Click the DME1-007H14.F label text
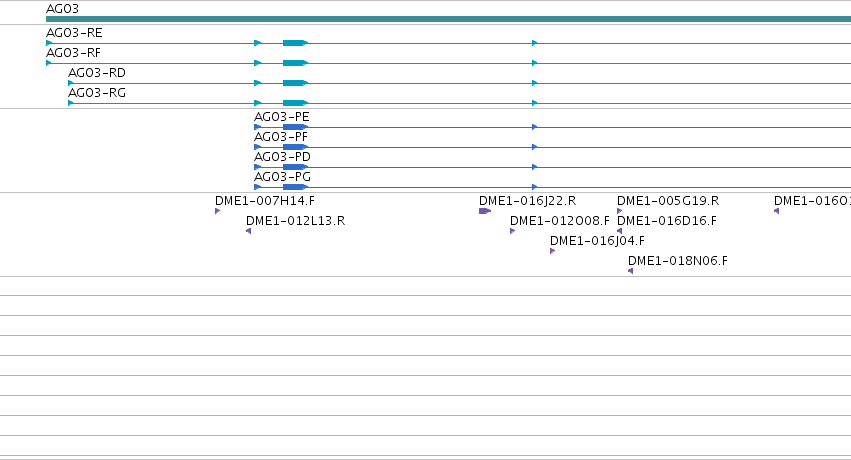The height and width of the screenshot is (460, 851). [265, 201]
